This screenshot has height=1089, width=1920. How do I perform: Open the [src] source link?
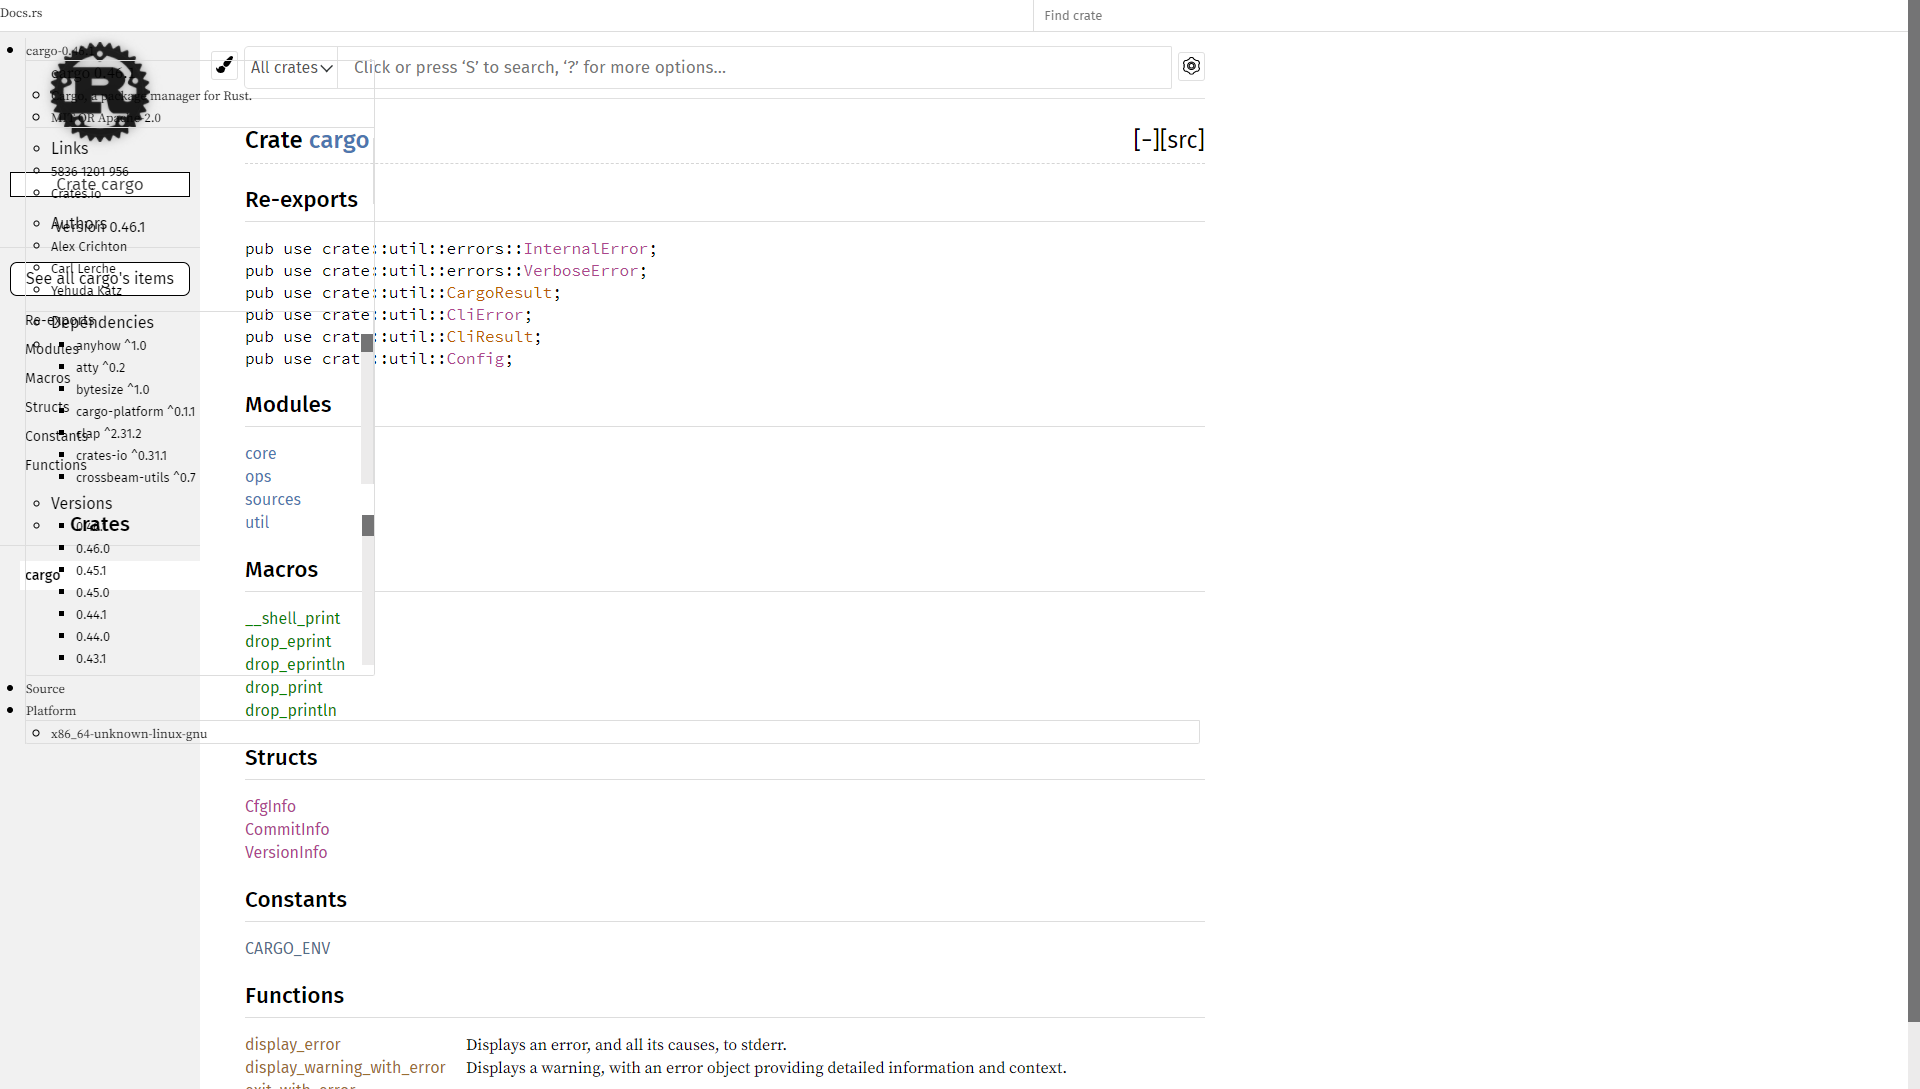coord(1183,139)
